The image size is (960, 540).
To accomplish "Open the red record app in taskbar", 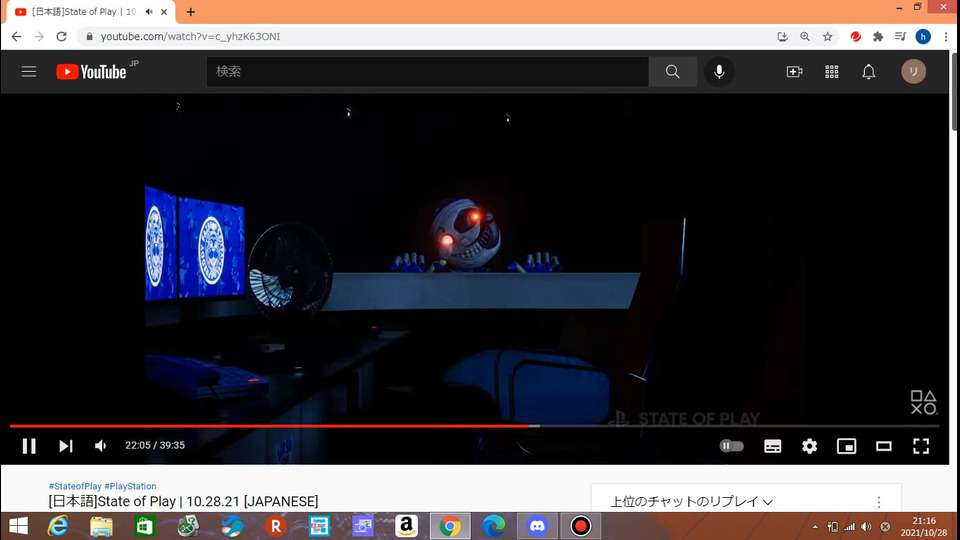I will point(580,526).
